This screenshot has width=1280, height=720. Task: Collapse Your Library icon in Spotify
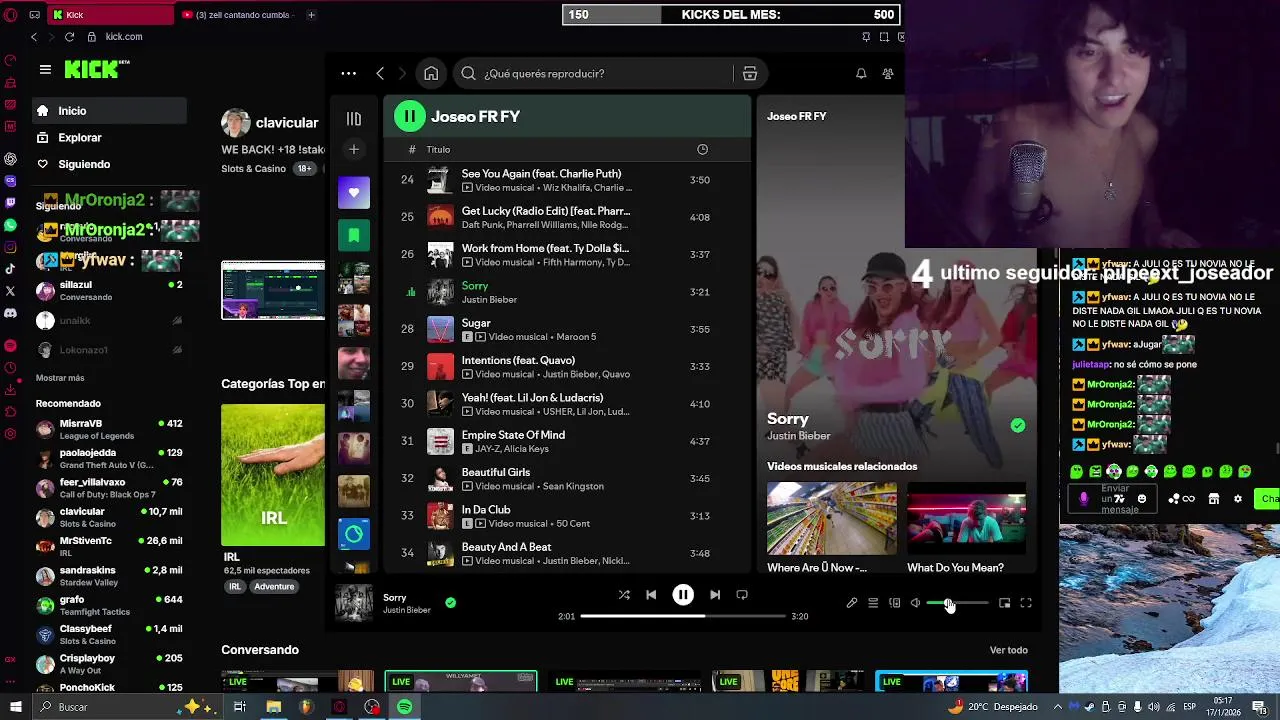pos(353,119)
